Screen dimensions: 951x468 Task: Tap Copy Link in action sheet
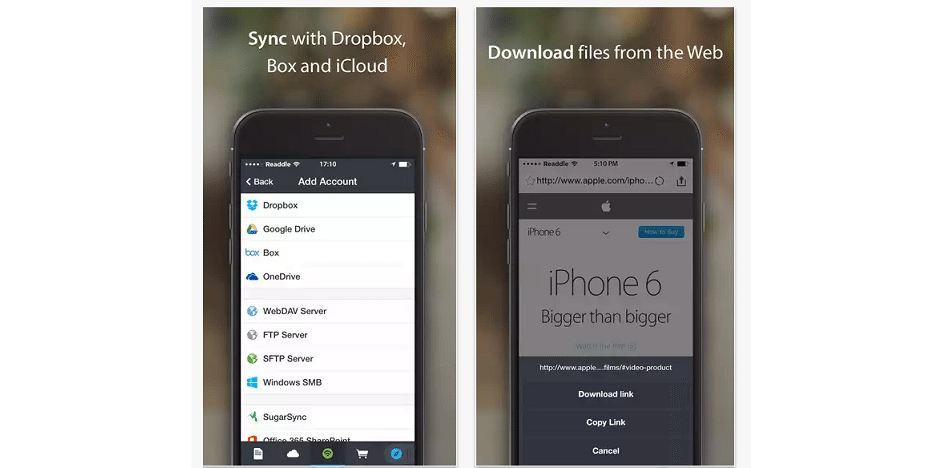pyautogui.click(x=606, y=423)
